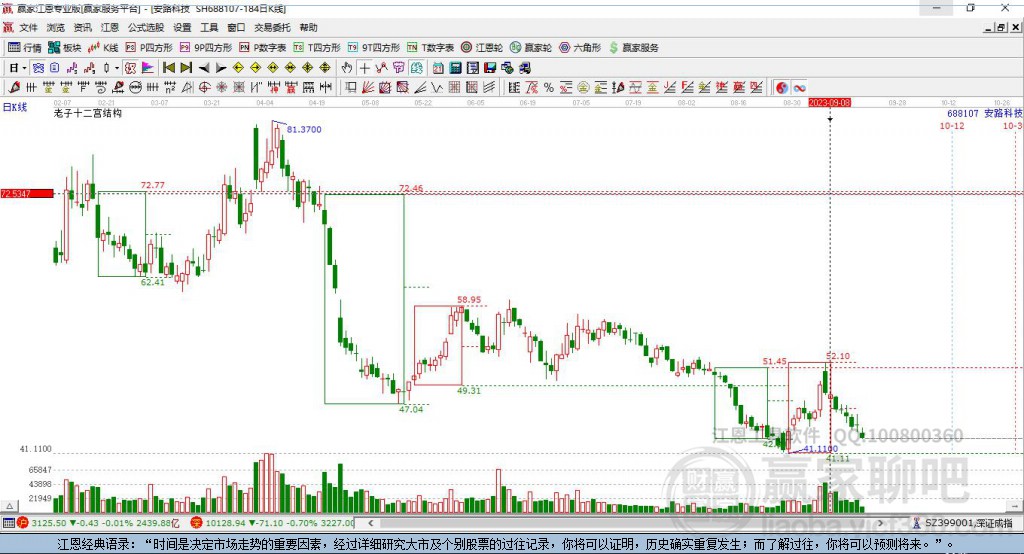Screen dimensions: 1024x554
Task: Launch the 赢家轮 wheel tool
Action: pyautogui.click(x=531, y=48)
